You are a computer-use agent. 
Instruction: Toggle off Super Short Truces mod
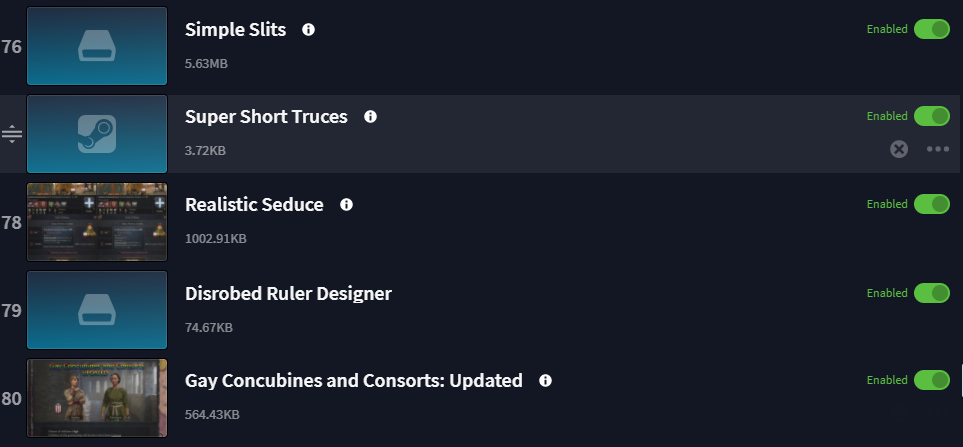[932, 116]
